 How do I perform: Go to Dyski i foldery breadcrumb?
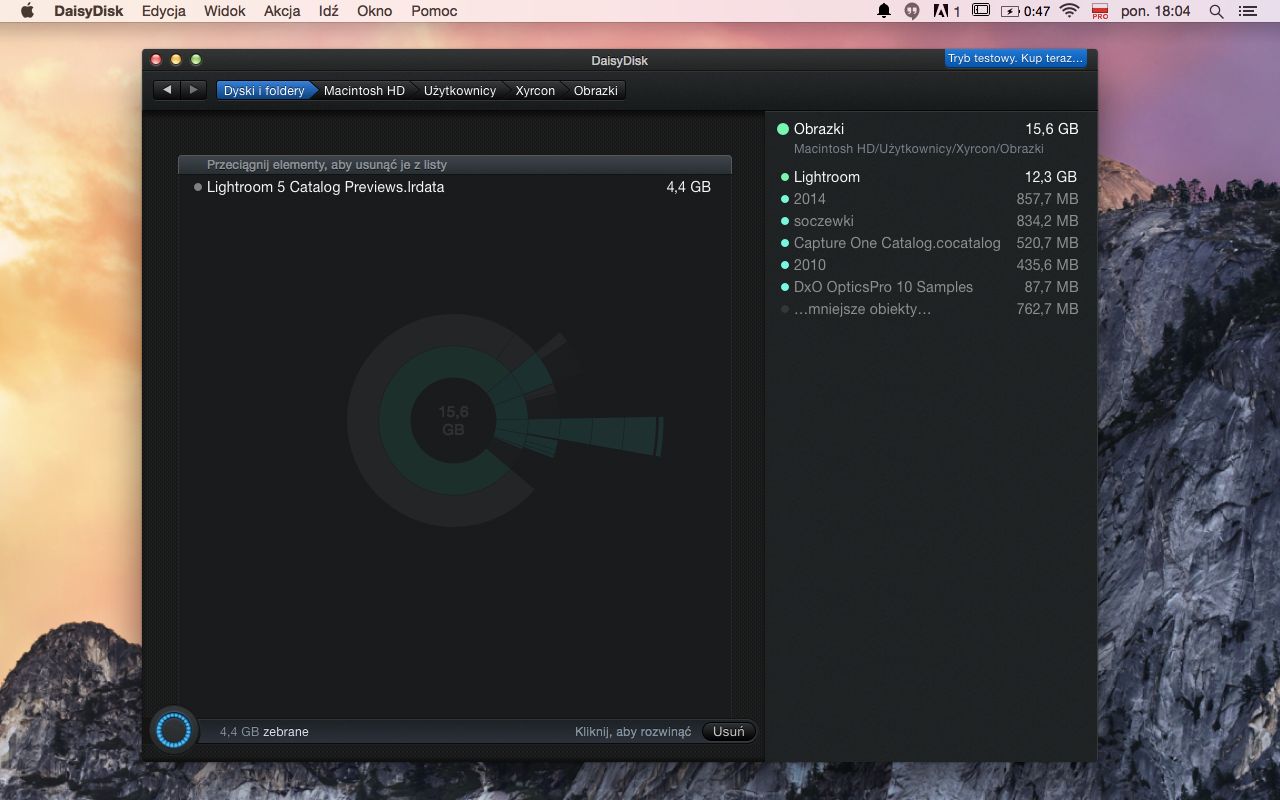point(264,90)
